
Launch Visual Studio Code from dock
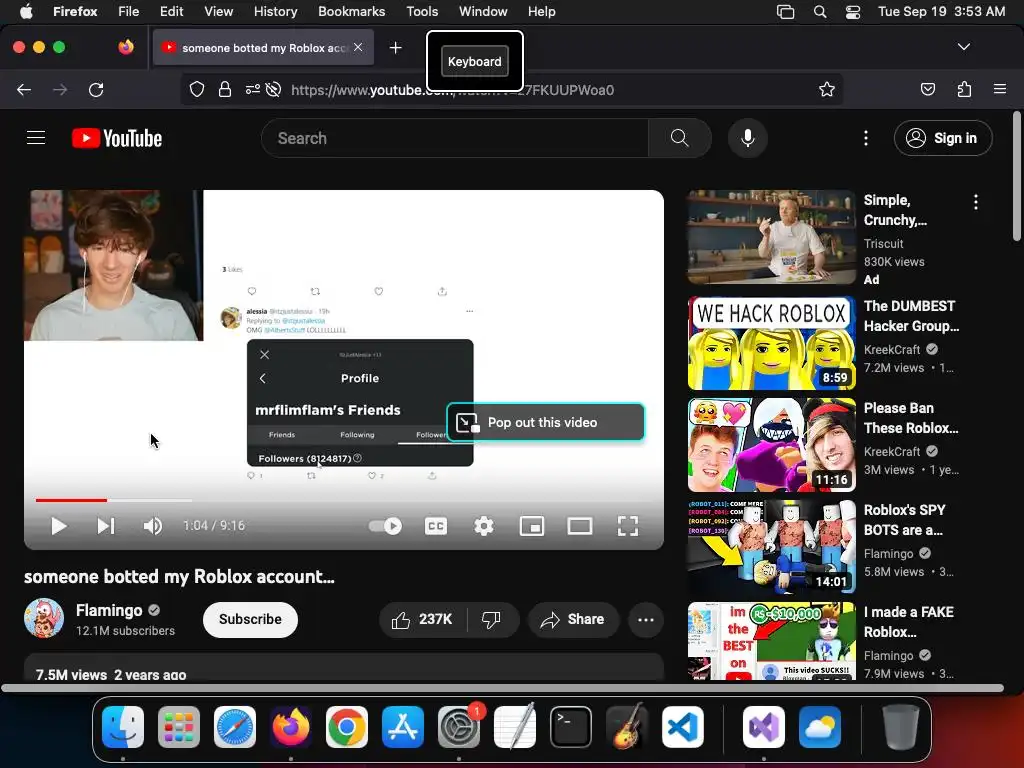click(682, 727)
